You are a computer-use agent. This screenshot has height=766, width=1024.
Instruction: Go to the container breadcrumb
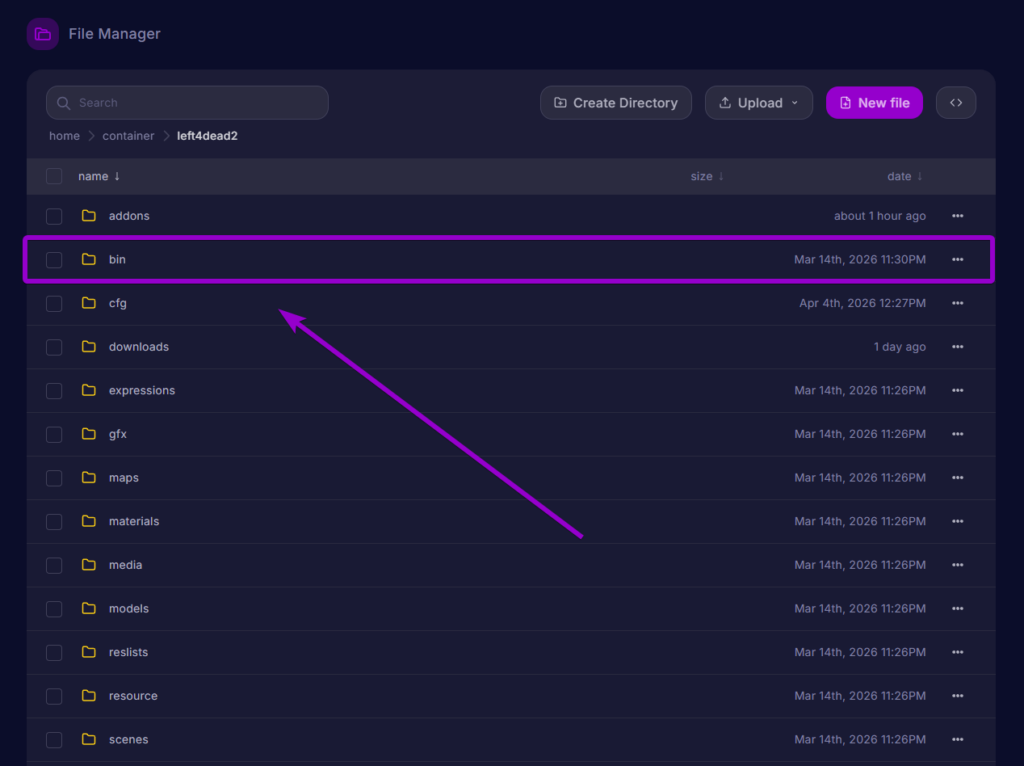point(128,136)
